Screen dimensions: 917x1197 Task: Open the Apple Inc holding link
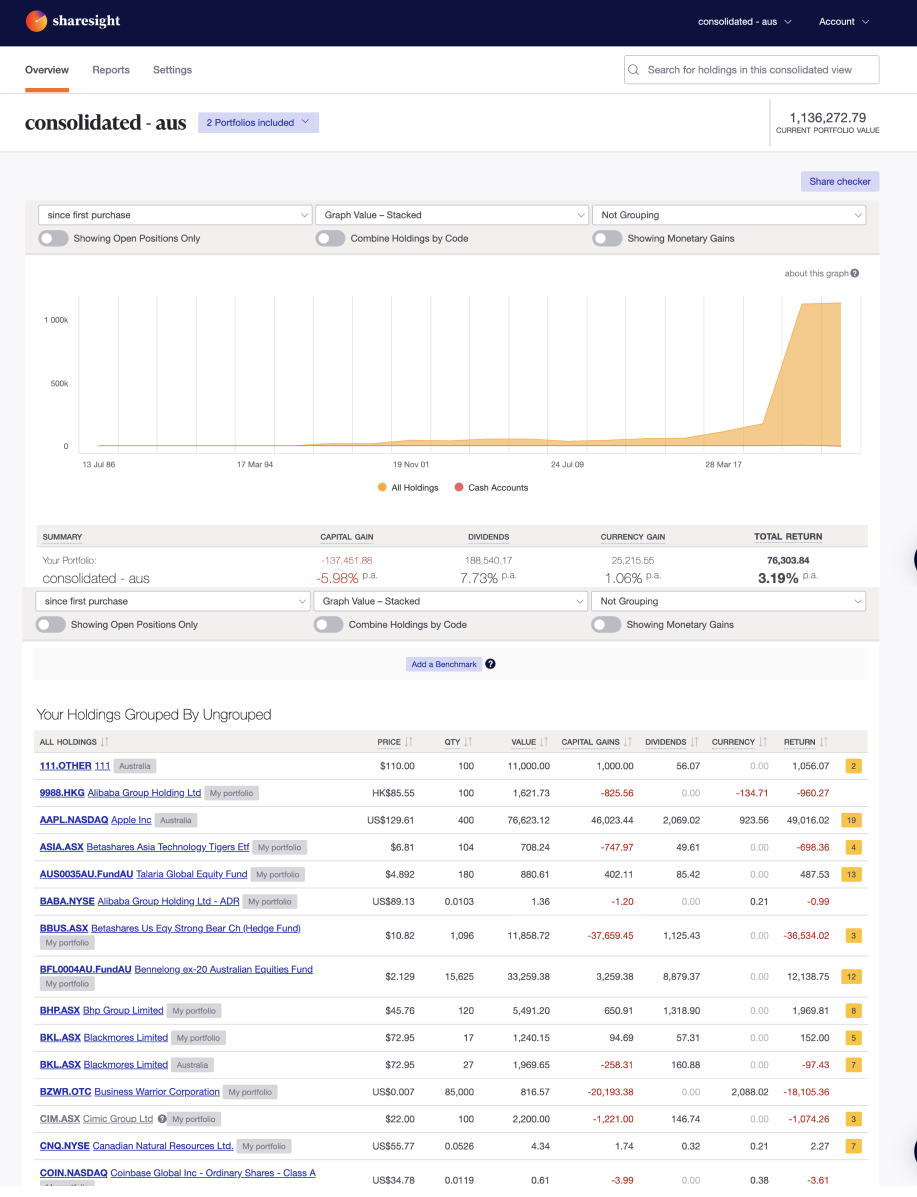coord(131,821)
